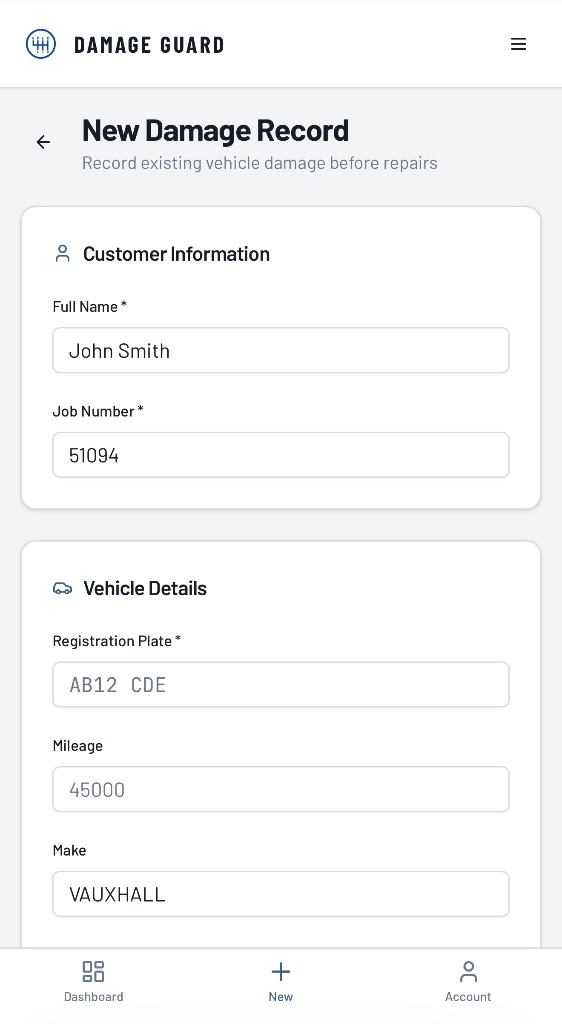The width and height of the screenshot is (562, 1024).
Task: Open the hamburger menu
Action: [x=518, y=44]
